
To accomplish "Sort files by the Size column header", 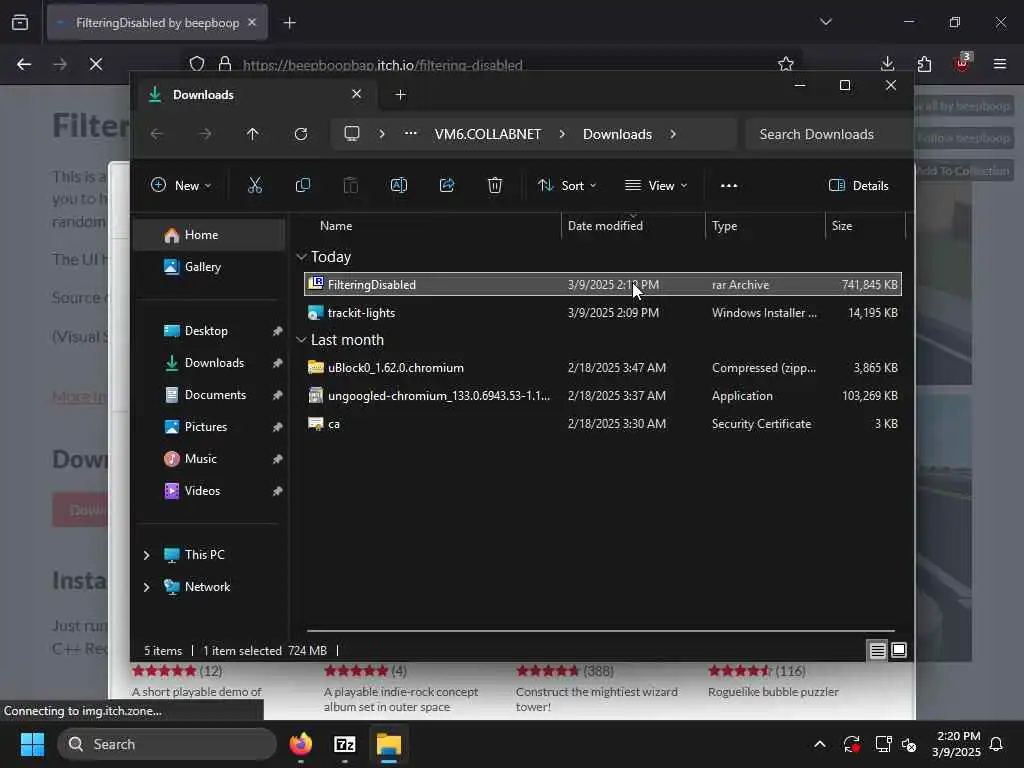I will [865, 226].
